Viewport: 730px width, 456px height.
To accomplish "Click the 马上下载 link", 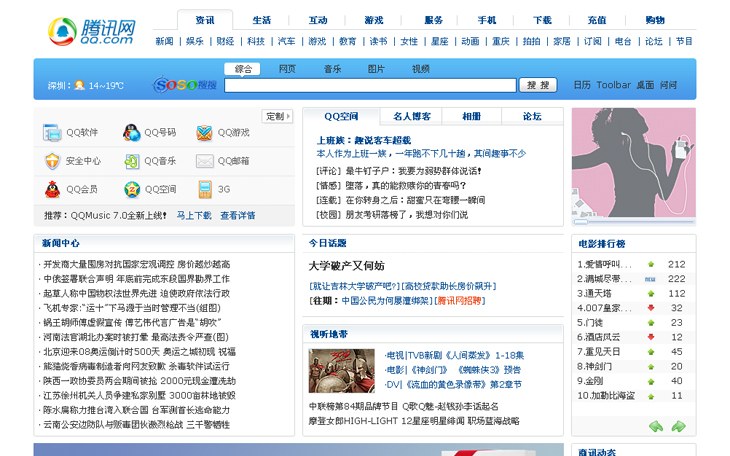I will click(x=194, y=215).
